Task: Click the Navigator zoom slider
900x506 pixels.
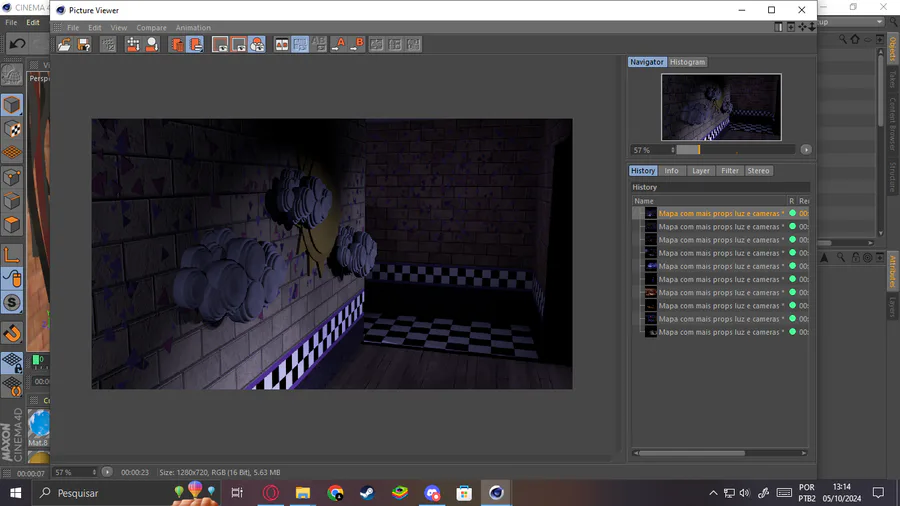Action: (x=736, y=150)
